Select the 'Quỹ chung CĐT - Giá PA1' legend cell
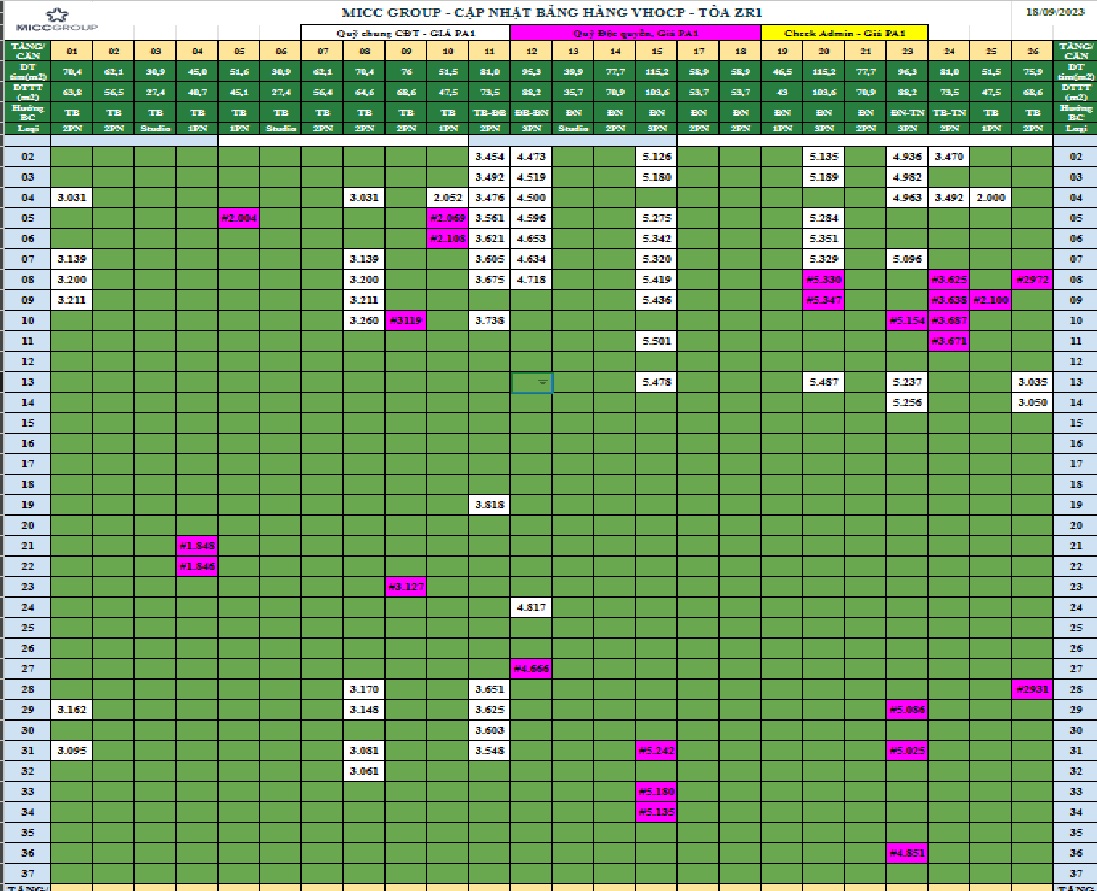1097x891 pixels. coord(406,33)
